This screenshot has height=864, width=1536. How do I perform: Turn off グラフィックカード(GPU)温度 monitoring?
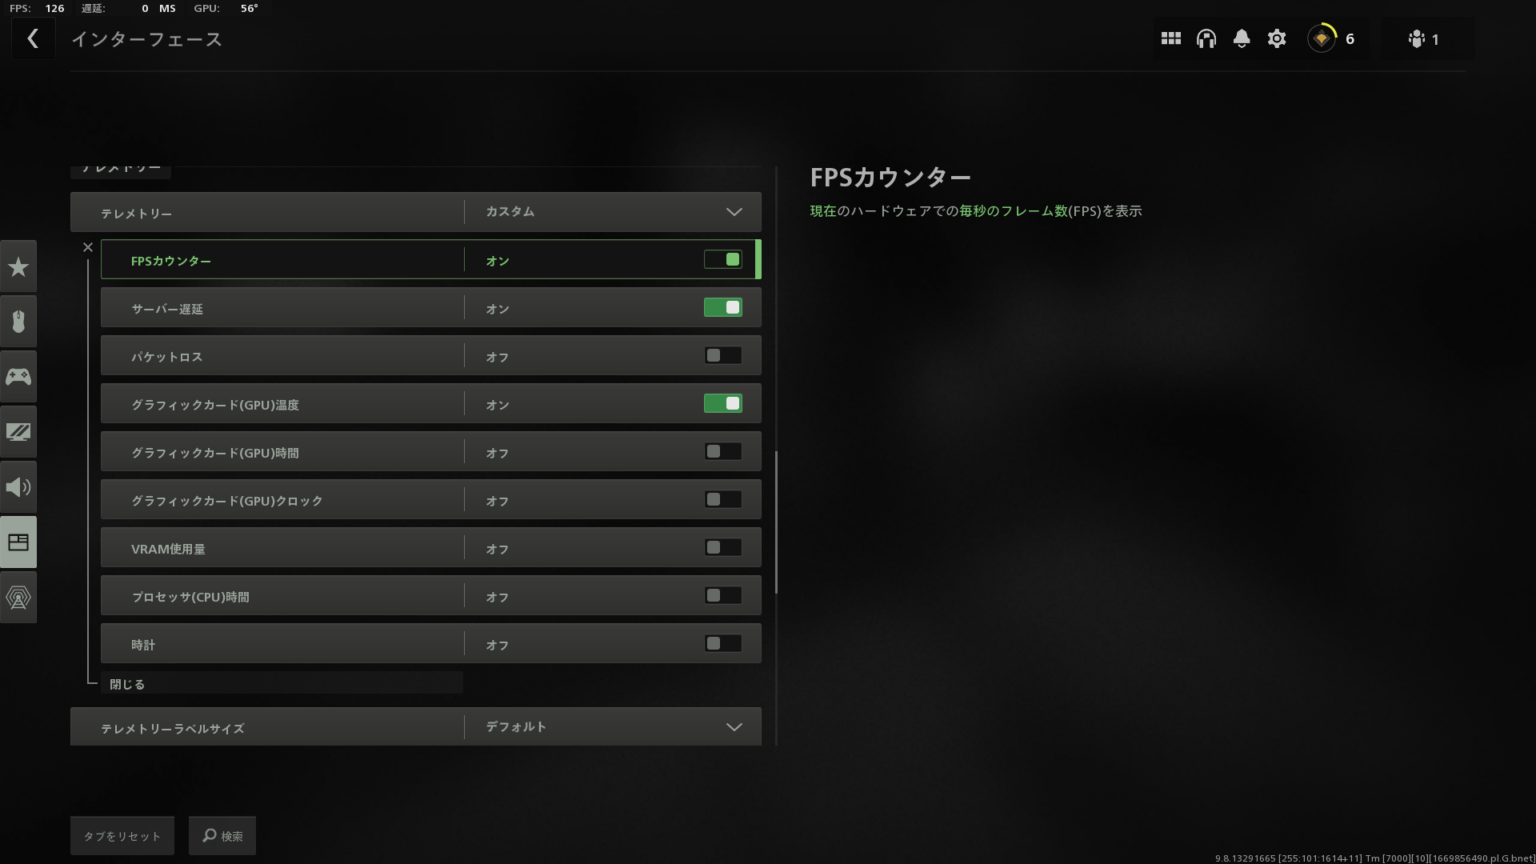[723, 403]
